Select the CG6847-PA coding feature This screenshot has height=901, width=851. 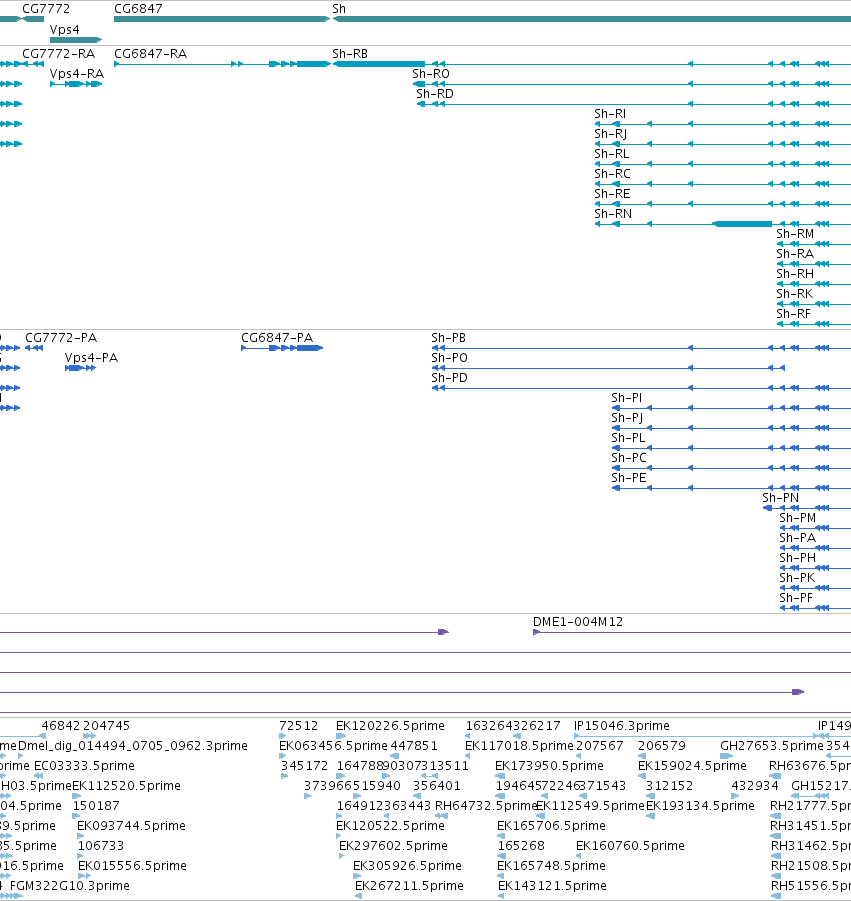point(282,348)
